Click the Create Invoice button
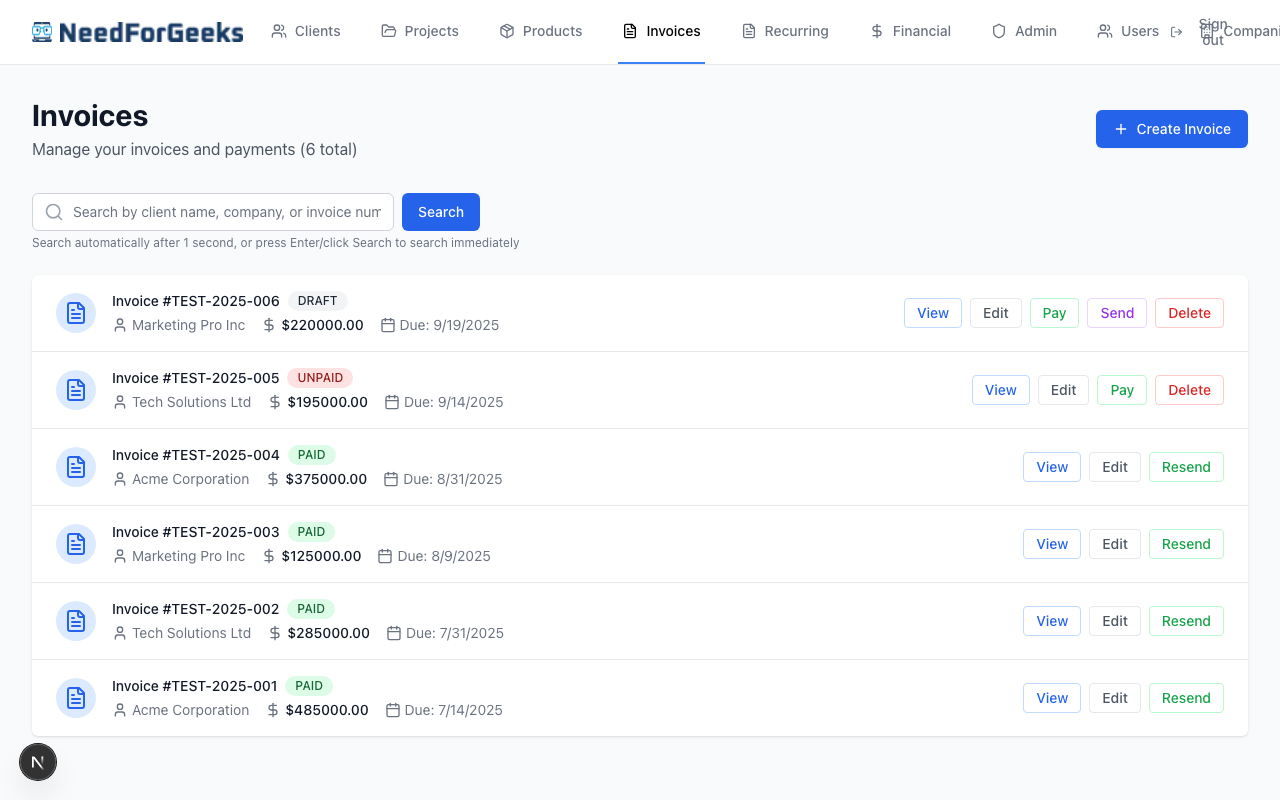Image resolution: width=1280 pixels, height=800 pixels. click(x=1171, y=129)
